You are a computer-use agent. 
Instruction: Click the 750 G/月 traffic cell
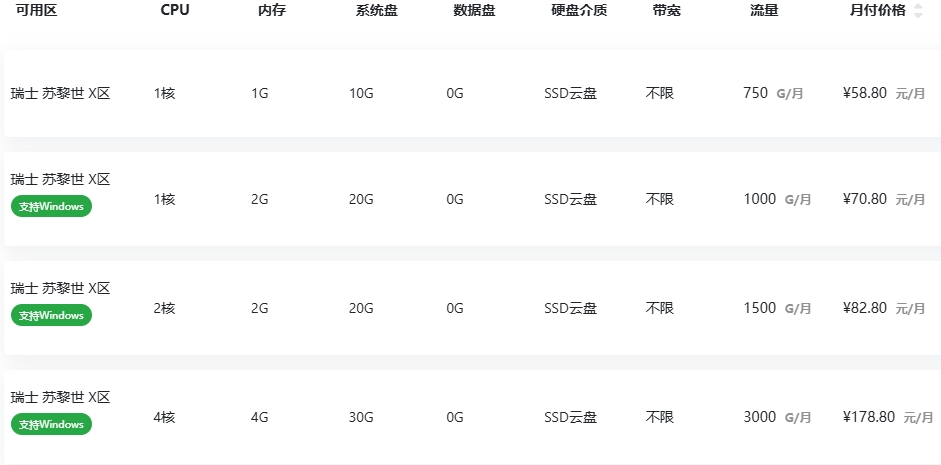[x=773, y=93]
